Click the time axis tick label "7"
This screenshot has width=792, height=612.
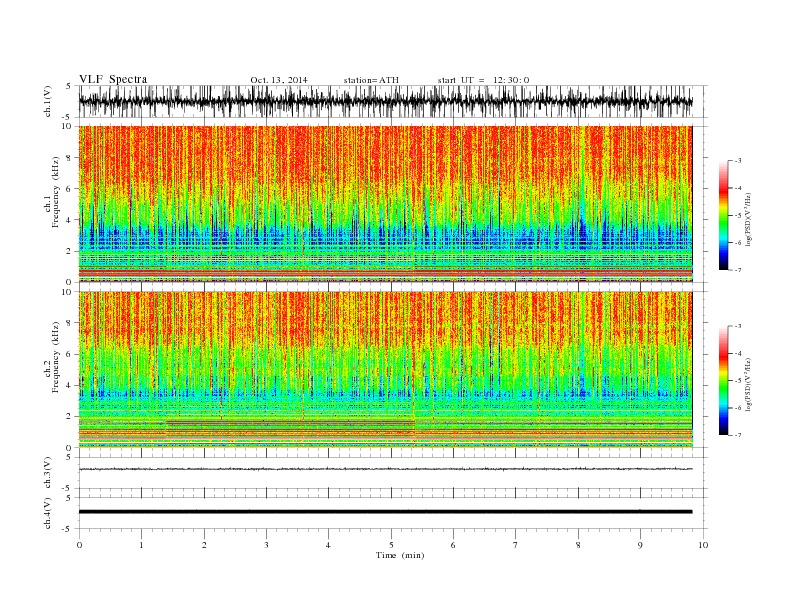pos(516,545)
